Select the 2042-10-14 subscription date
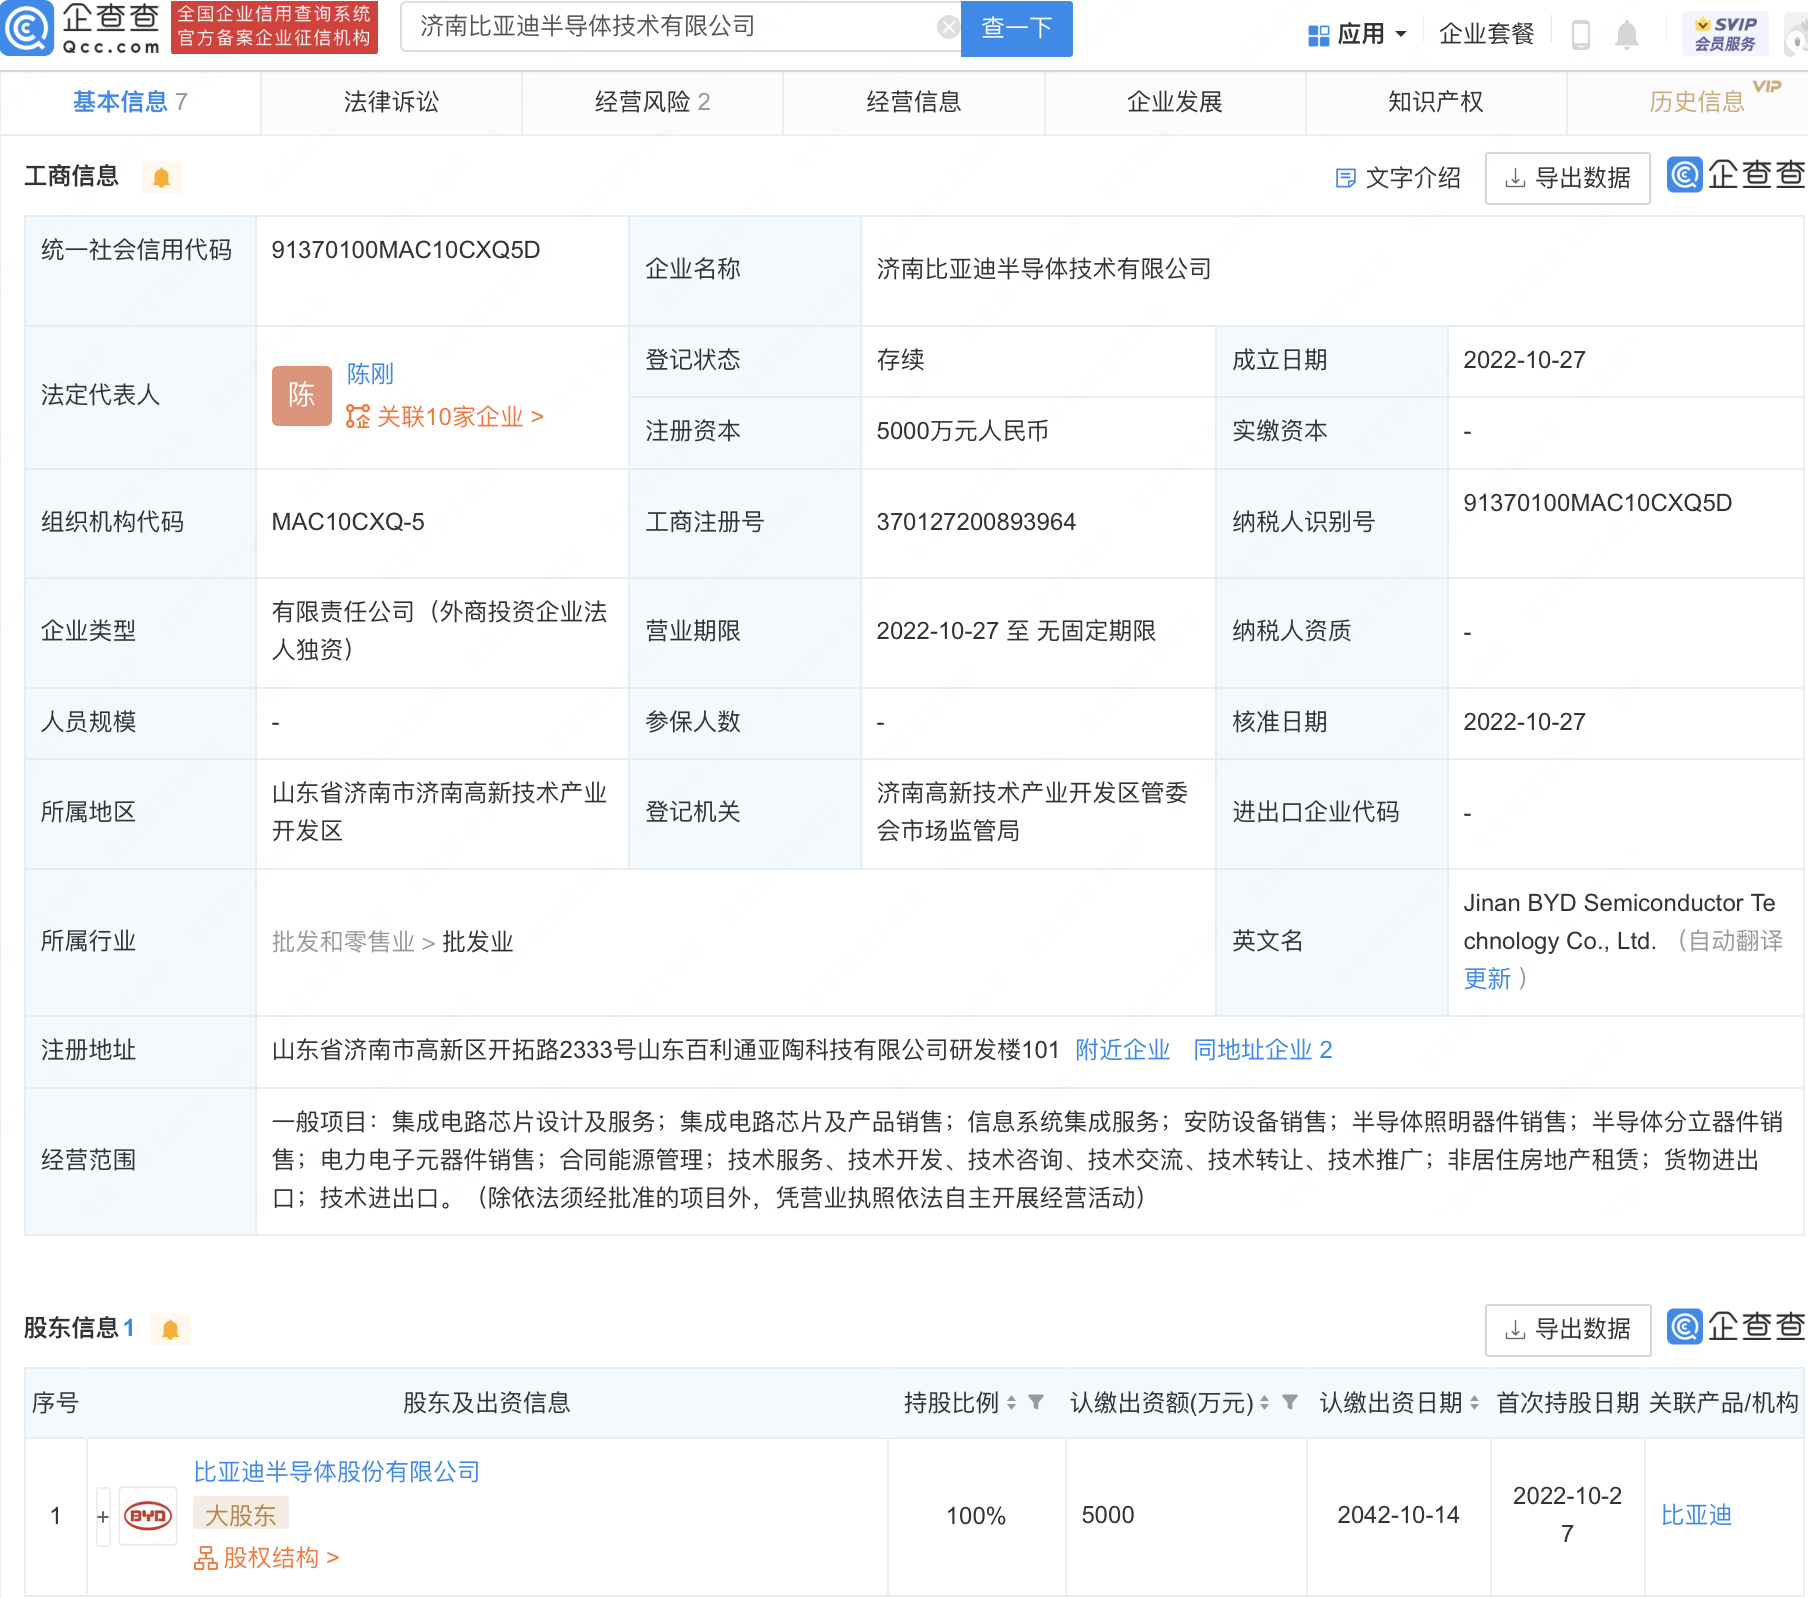The width and height of the screenshot is (1808, 1598). click(1398, 1515)
